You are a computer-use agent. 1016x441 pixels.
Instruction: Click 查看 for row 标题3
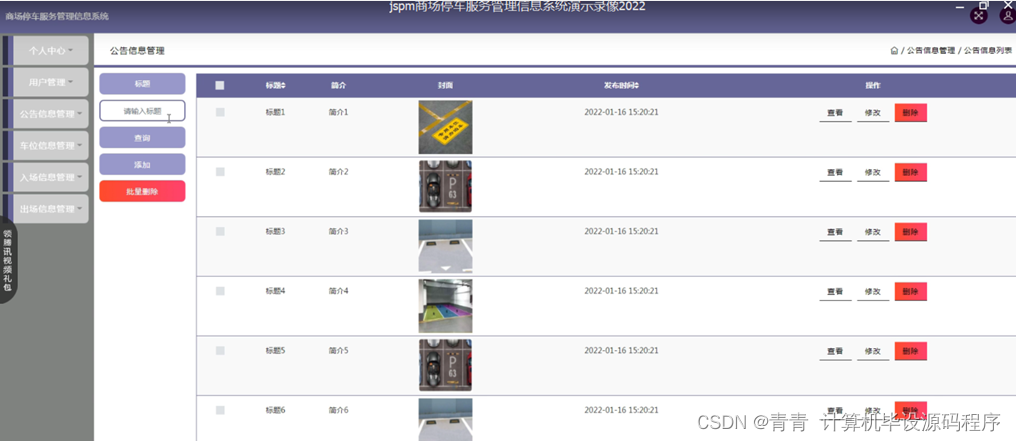[835, 232]
